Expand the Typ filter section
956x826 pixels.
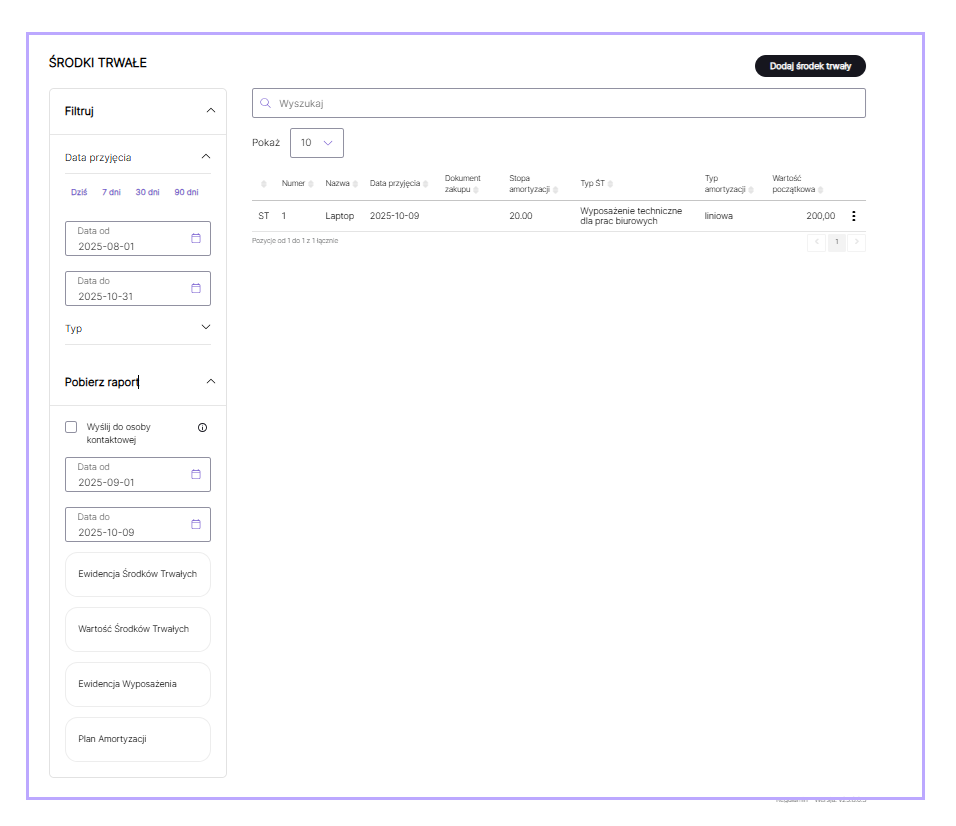pyautogui.click(x=138, y=328)
